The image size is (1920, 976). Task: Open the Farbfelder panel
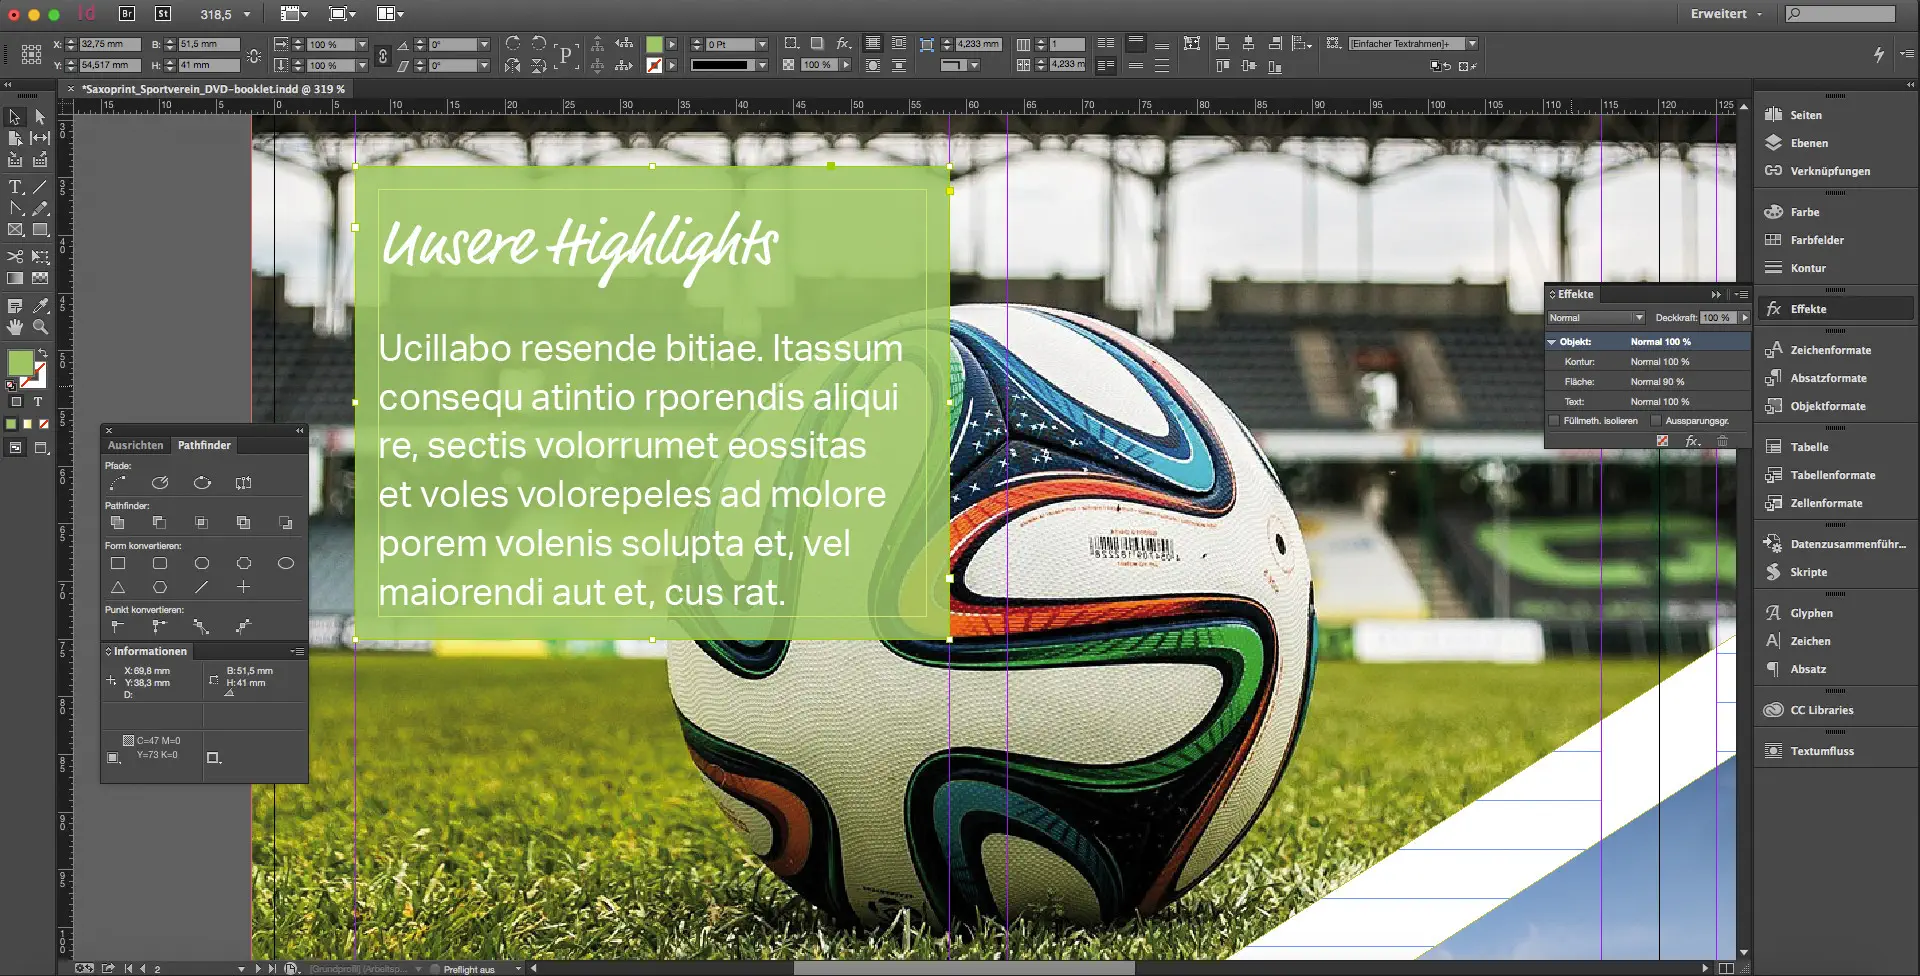(x=1816, y=240)
